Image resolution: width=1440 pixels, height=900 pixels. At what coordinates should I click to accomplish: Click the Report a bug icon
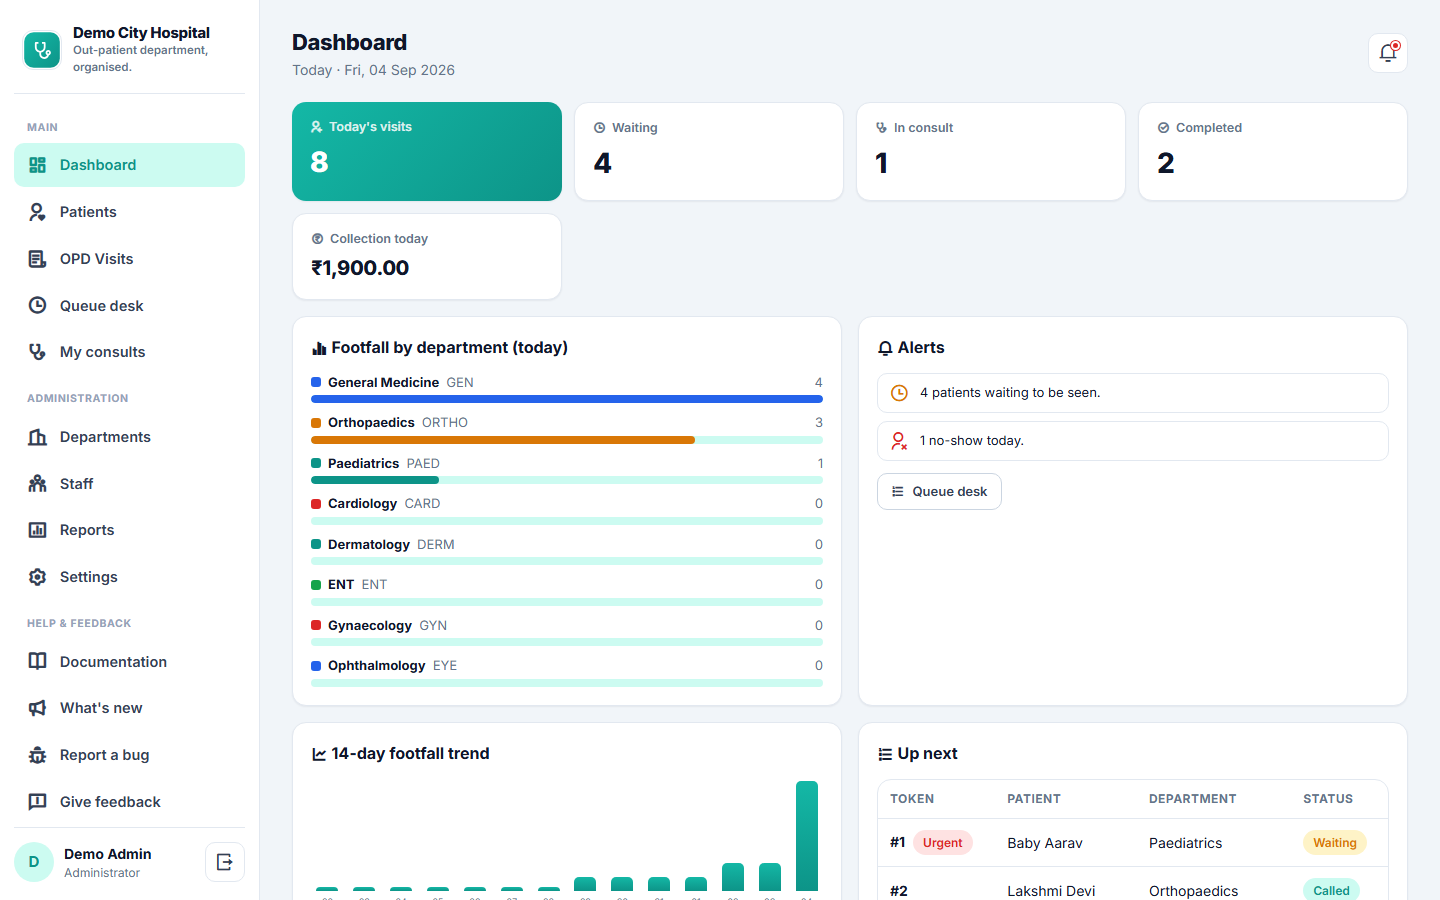37,755
